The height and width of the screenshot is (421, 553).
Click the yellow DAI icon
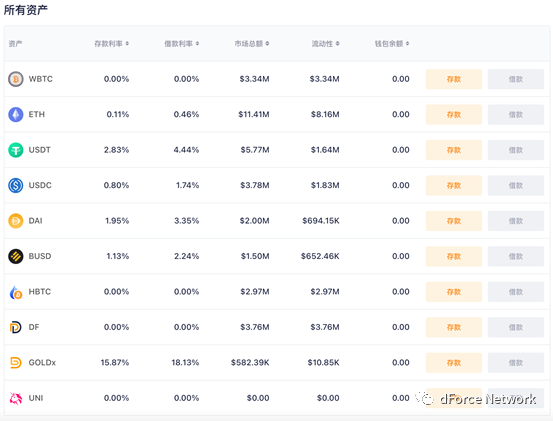(16, 221)
